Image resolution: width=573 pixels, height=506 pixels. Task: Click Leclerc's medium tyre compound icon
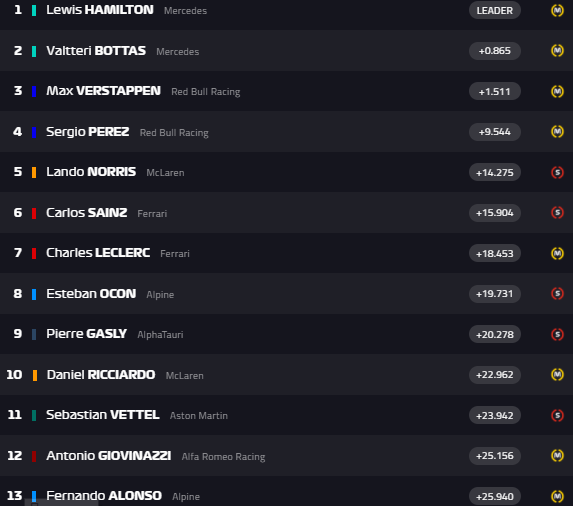(557, 253)
